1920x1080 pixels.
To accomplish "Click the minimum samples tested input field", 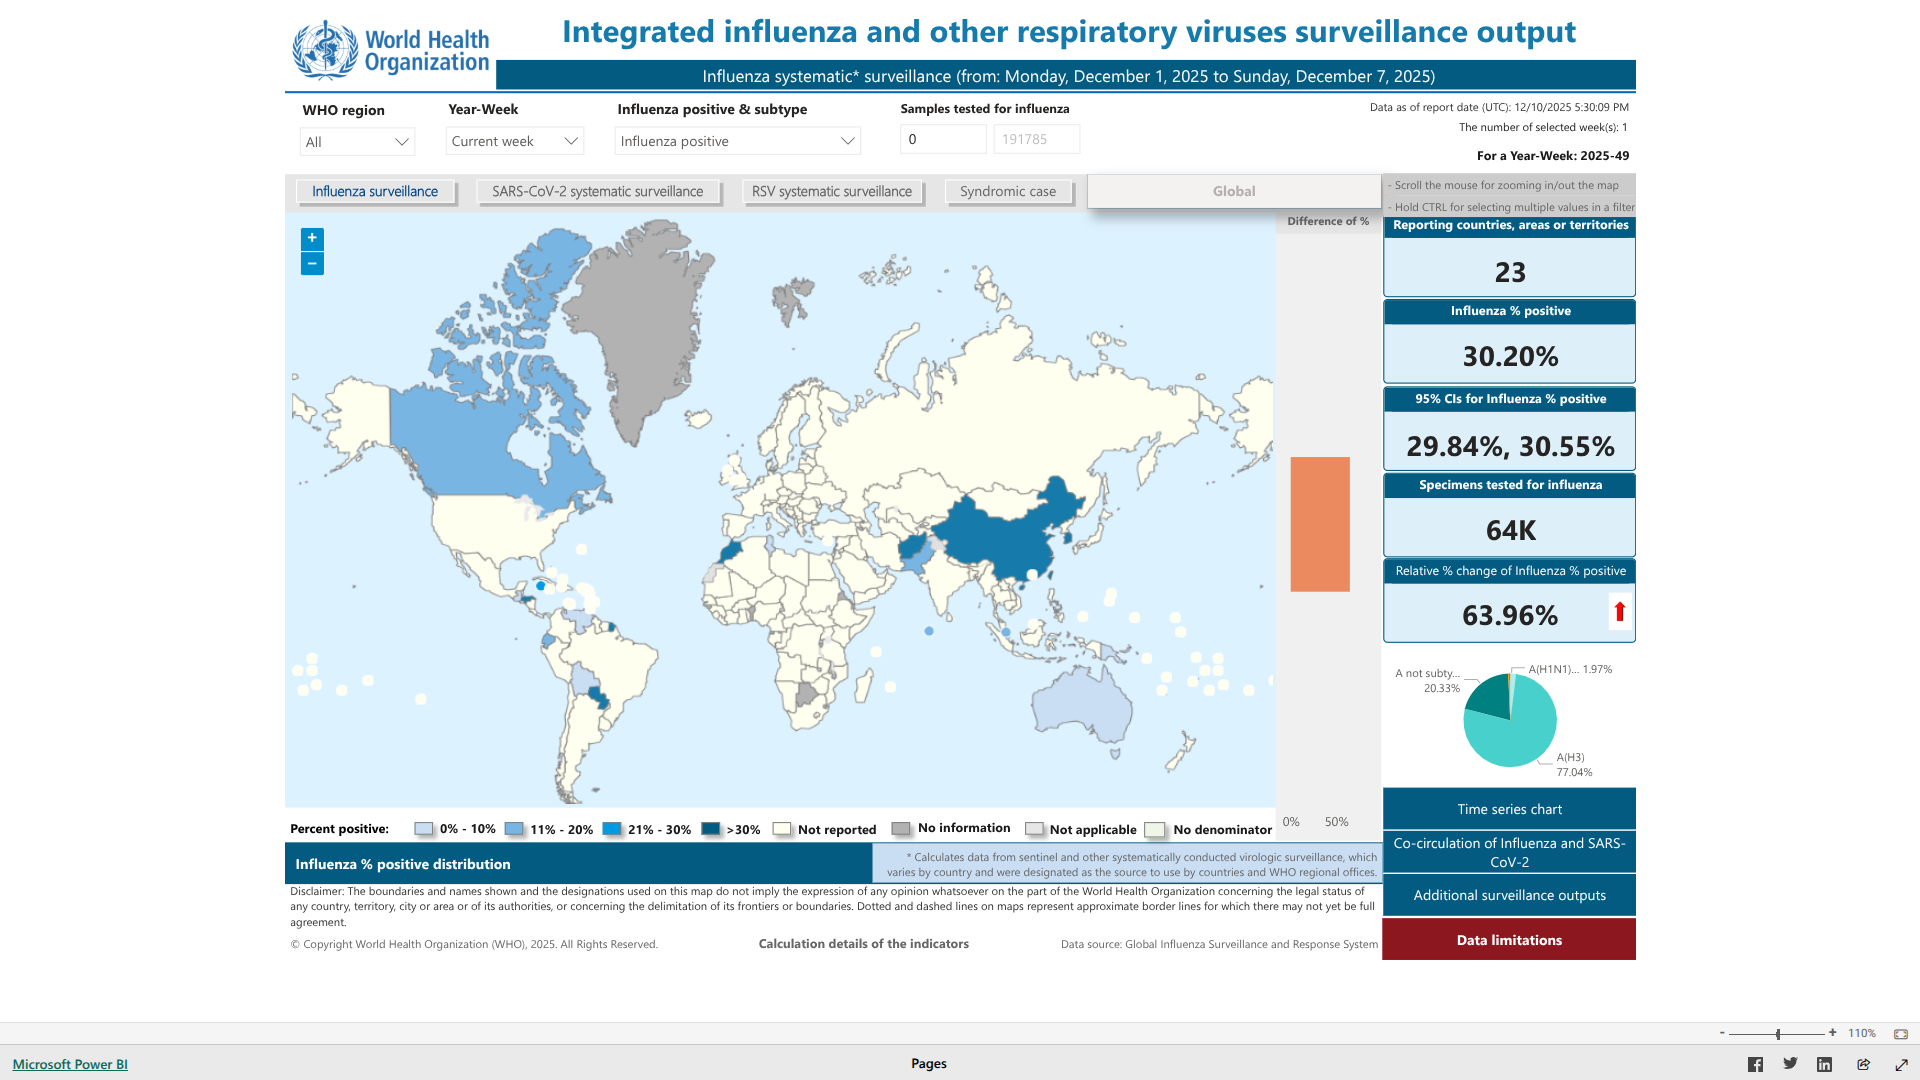I will (942, 139).
